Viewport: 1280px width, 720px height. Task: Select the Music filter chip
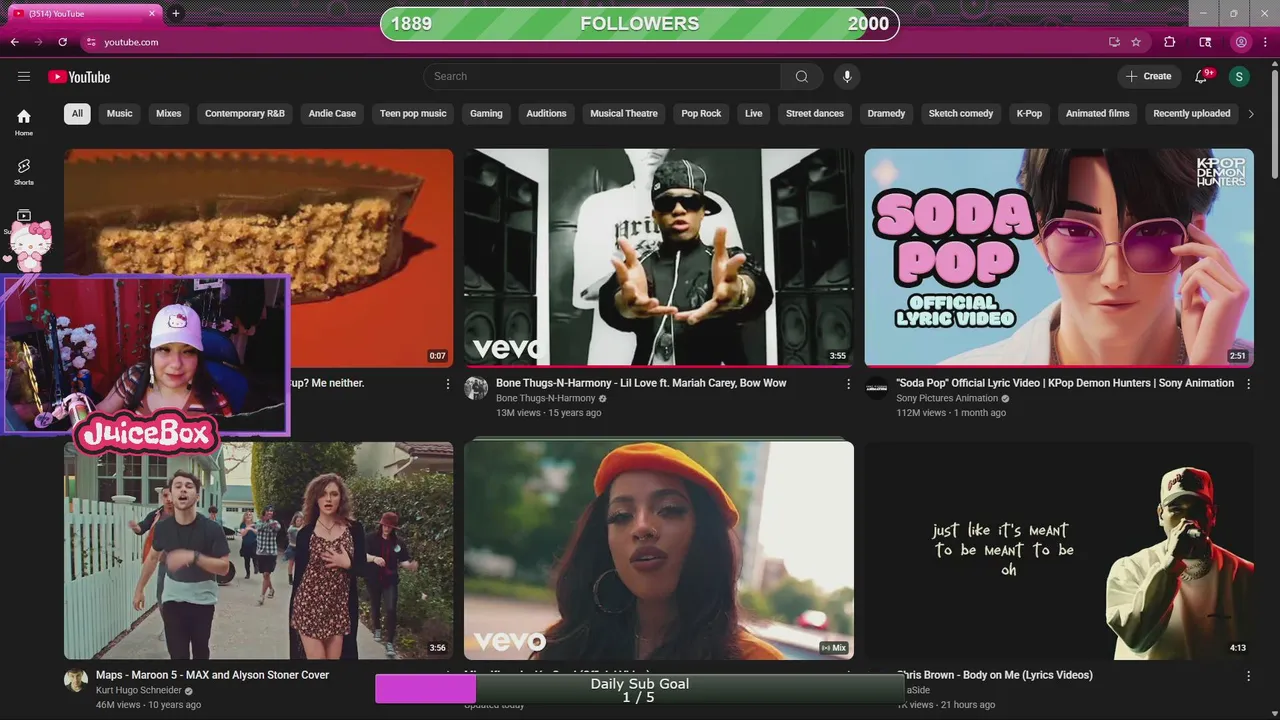click(120, 114)
